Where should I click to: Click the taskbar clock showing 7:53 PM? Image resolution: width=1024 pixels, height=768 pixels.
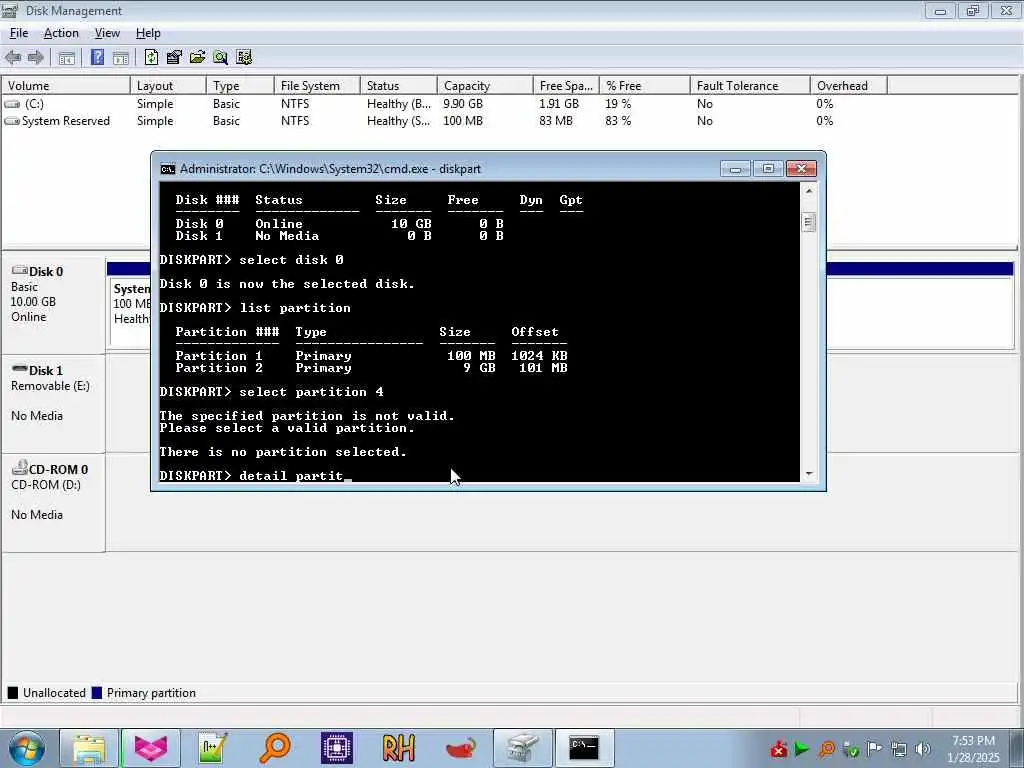coord(973,749)
